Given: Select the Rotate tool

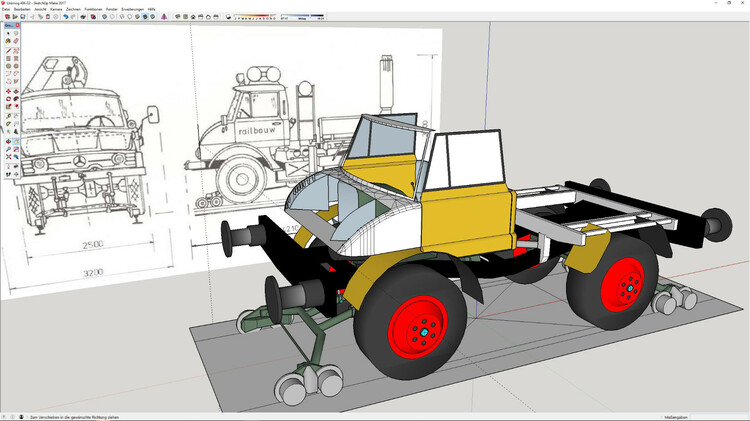Looking at the screenshot, I should pos(7,100).
